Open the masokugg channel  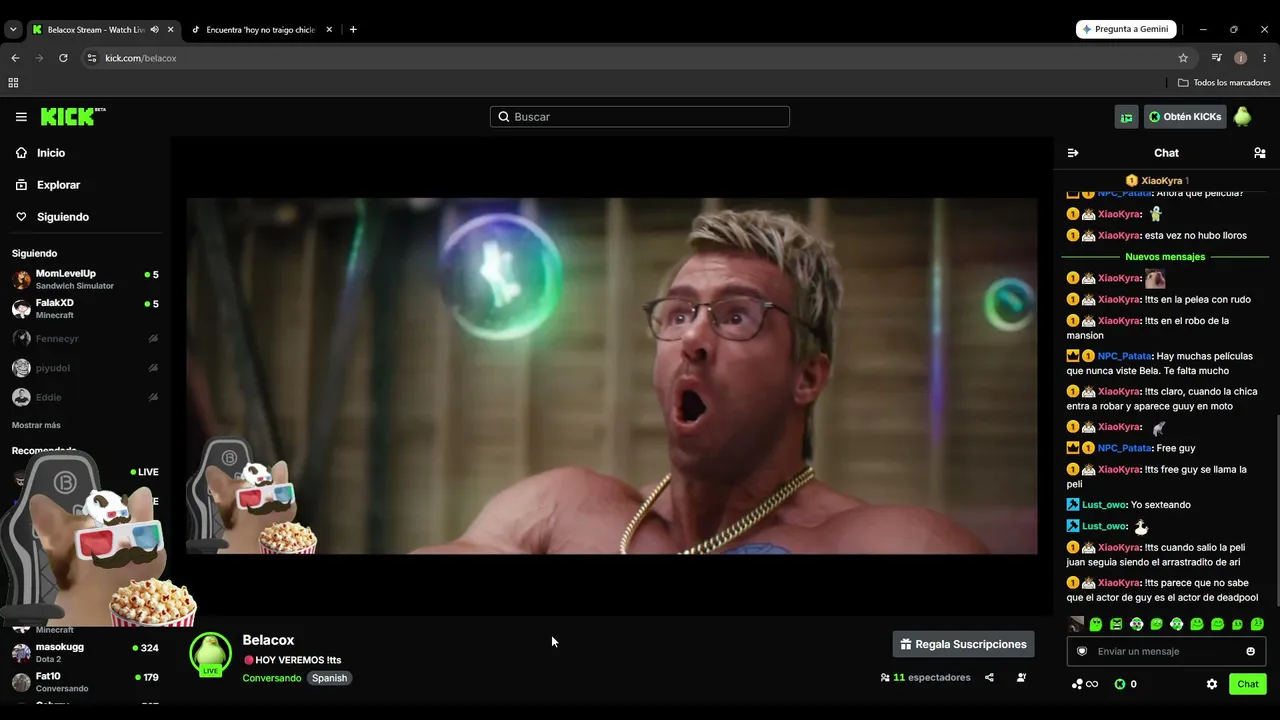click(85, 652)
